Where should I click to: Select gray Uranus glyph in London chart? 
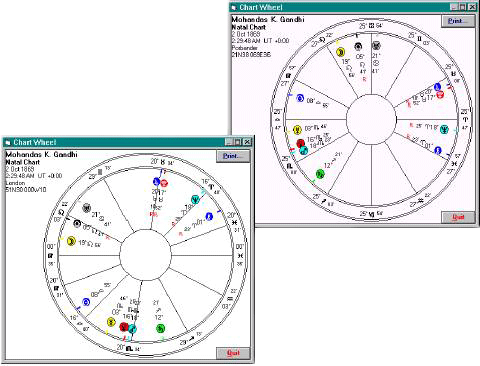(86, 208)
